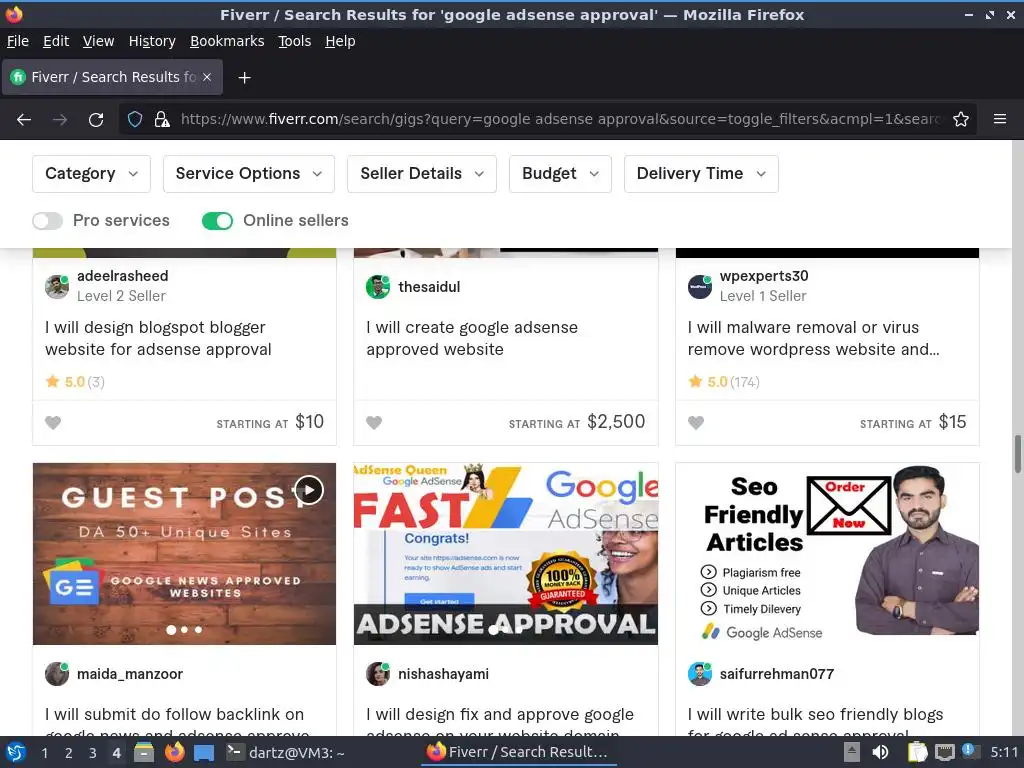Open adeelrasheed seller profile link
The image size is (1024, 768).
click(x=123, y=276)
